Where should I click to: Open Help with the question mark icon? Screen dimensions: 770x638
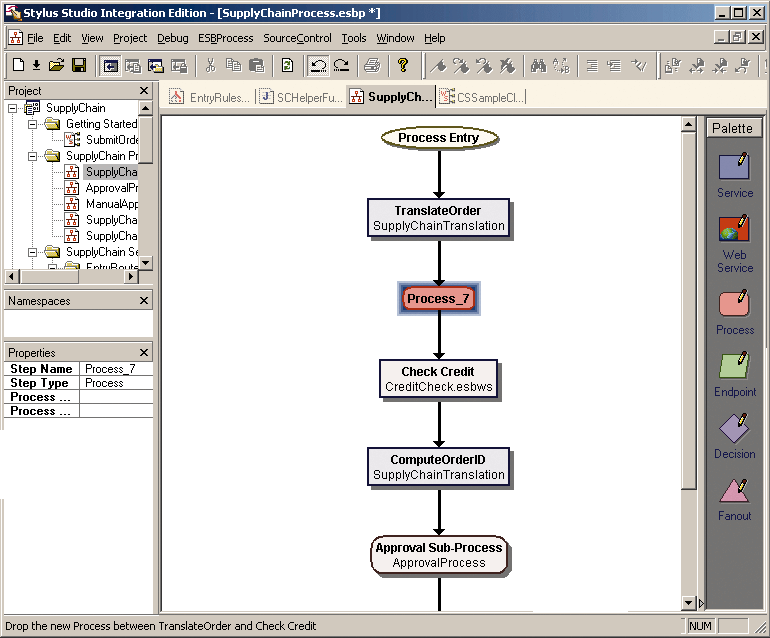pos(403,65)
